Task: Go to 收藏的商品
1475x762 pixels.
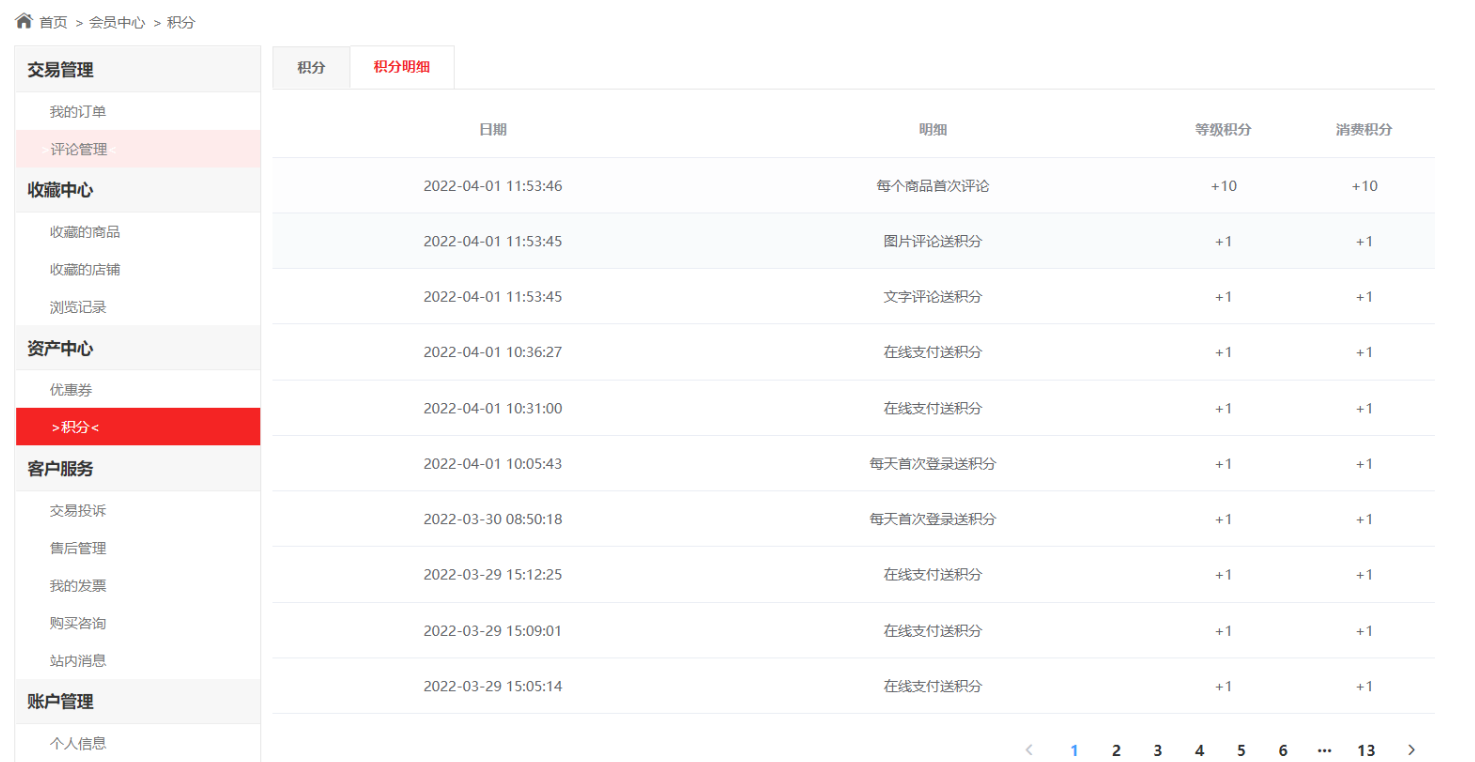Action: pyautogui.click(x=85, y=232)
